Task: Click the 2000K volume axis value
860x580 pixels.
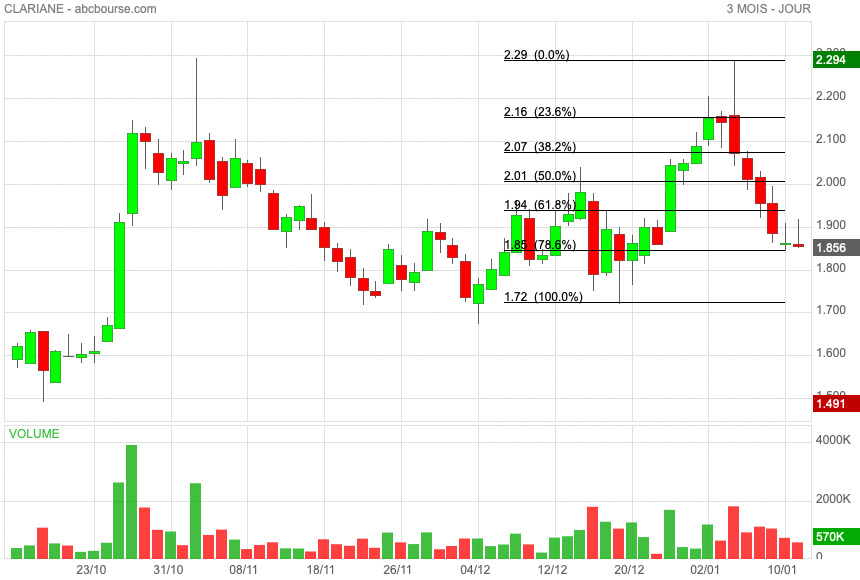Action: (x=833, y=499)
